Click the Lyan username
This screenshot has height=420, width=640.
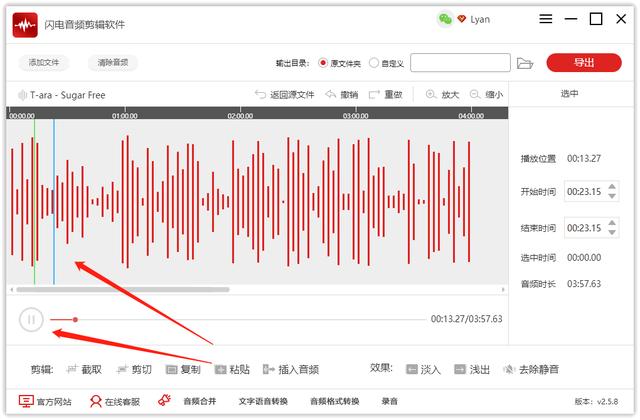[480, 19]
